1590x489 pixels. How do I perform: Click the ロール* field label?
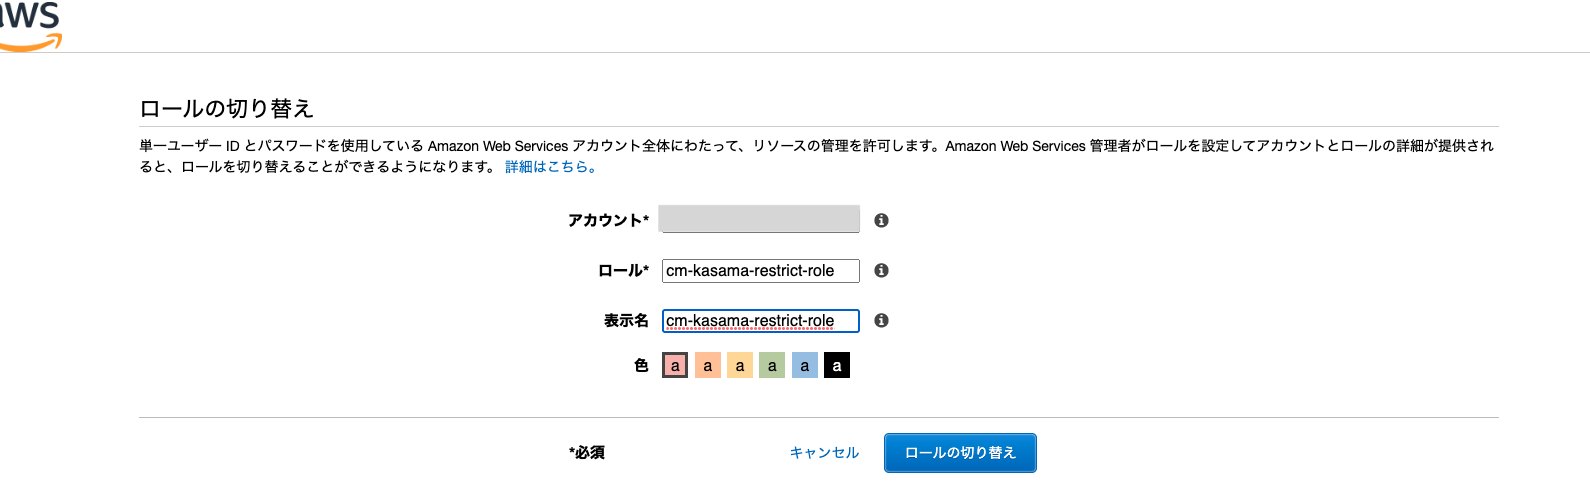(623, 270)
